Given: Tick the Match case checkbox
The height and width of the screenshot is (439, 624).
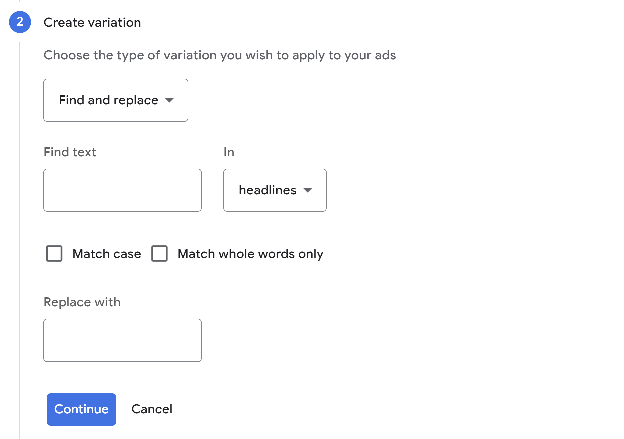Looking at the screenshot, I should click(x=54, y=254).
